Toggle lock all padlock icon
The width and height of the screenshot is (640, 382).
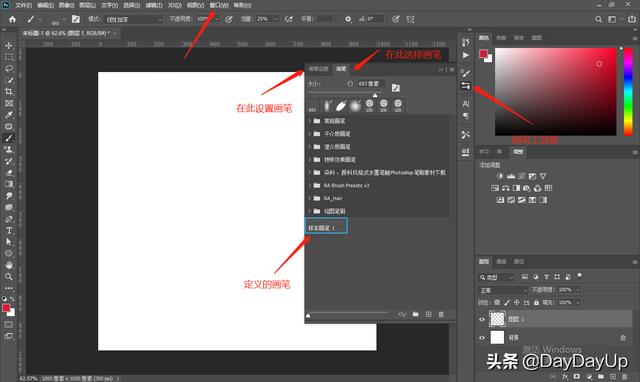(x=536, y=302)
